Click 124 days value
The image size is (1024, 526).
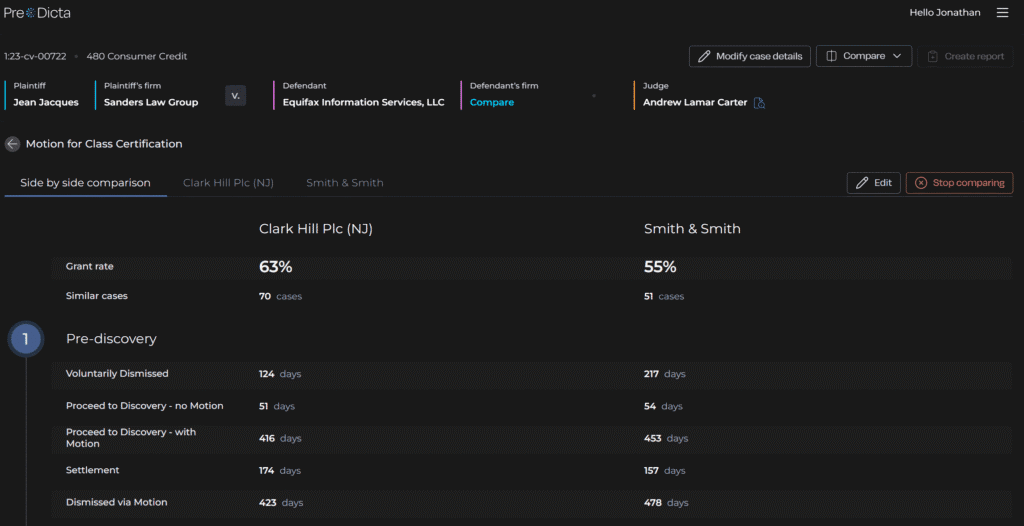[x=280, y=374]
